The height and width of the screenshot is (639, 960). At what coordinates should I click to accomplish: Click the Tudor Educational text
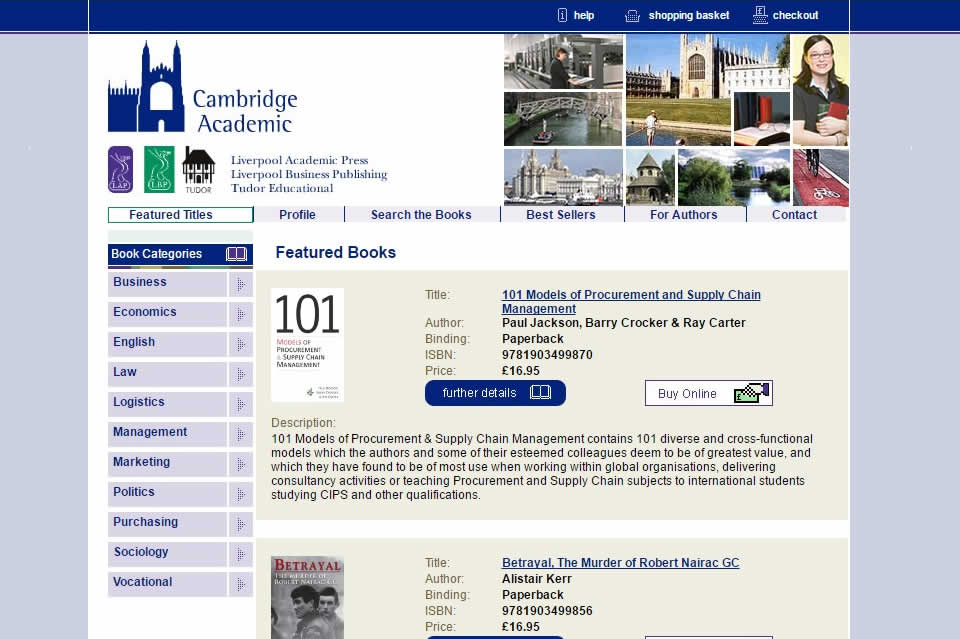[x=282, y=189]
